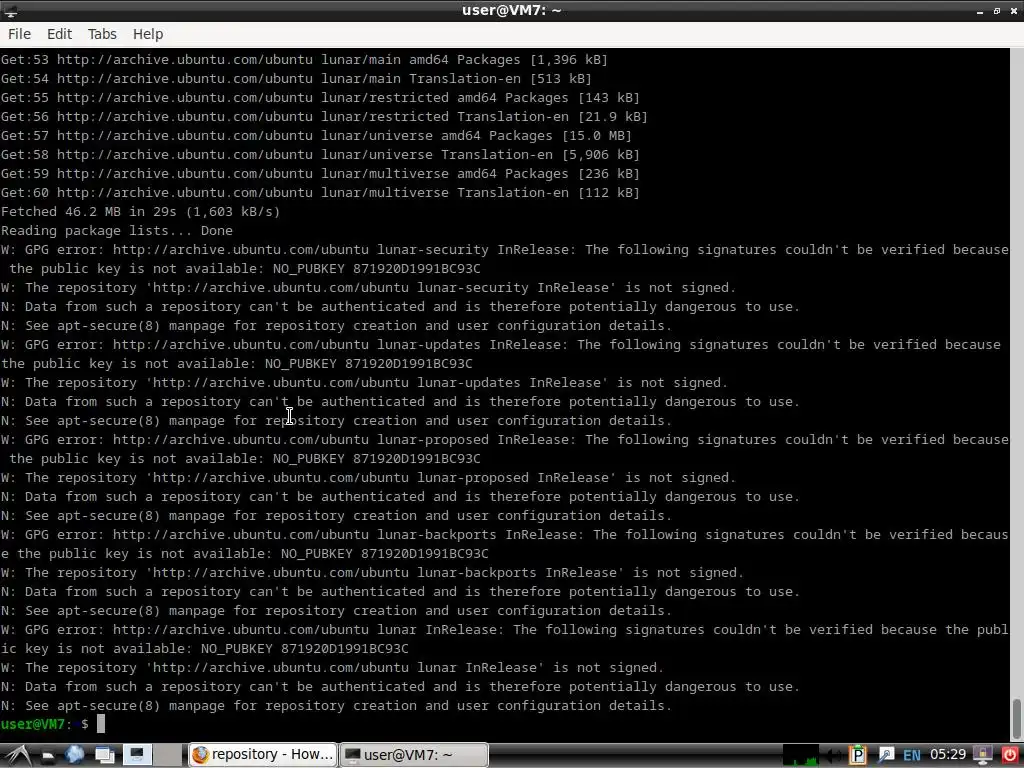Click the network connection tray icon

coord(886,755)
